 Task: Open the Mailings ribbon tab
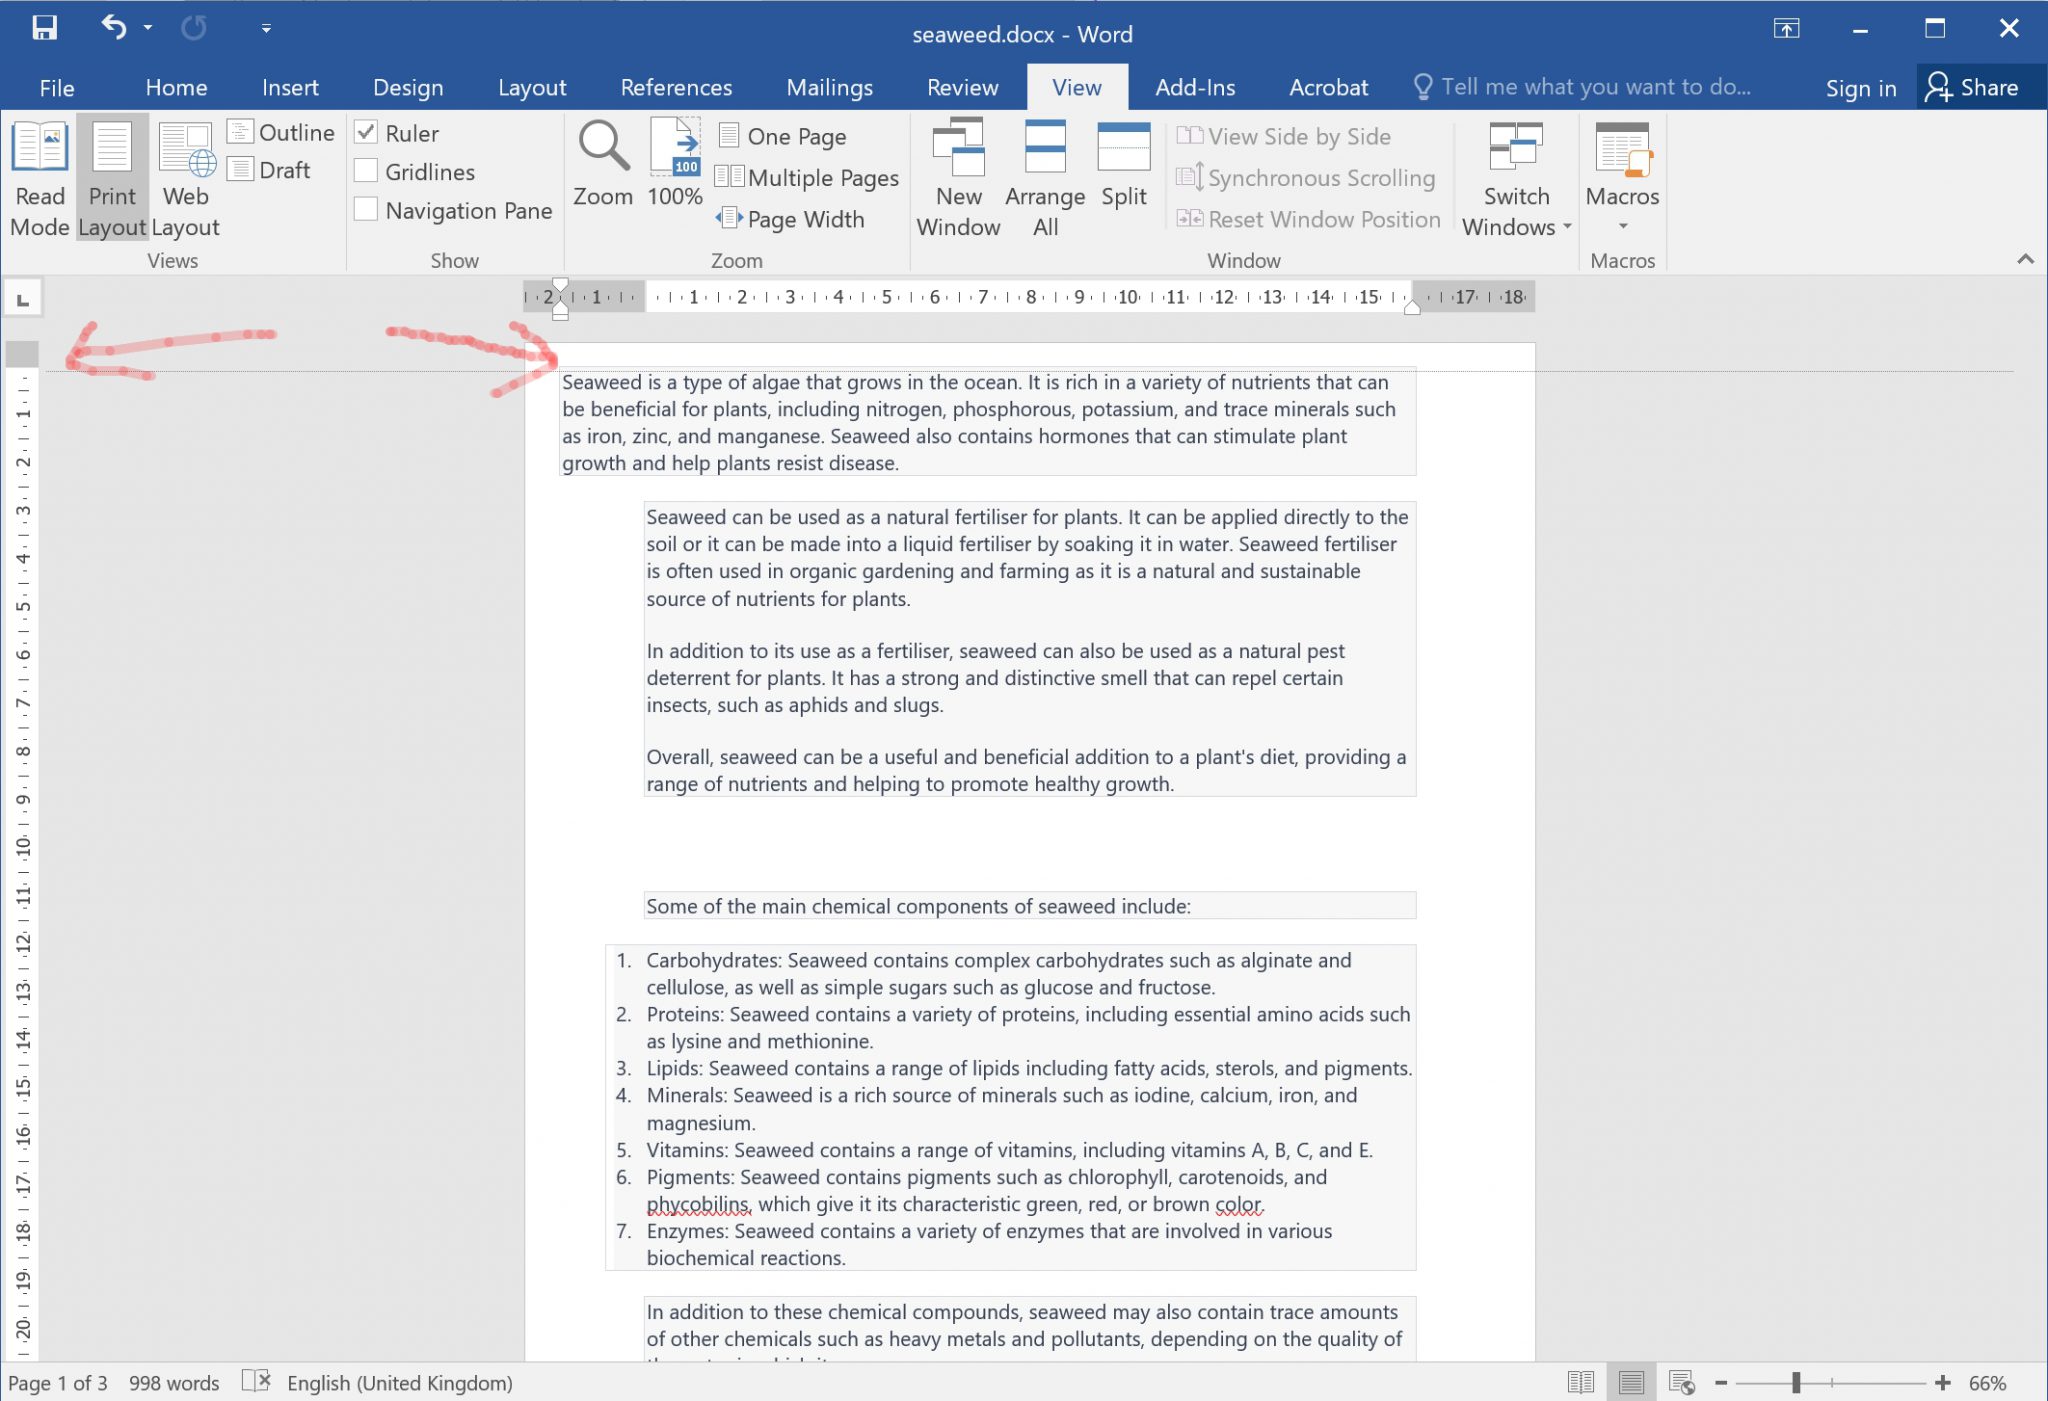pos(829,87)
